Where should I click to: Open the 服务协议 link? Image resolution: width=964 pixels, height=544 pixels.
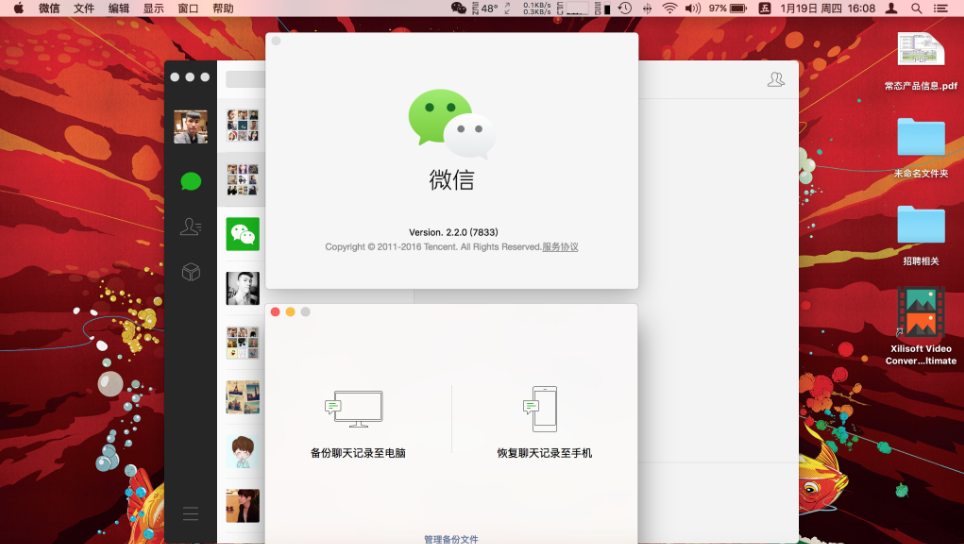tap(560, 247)
